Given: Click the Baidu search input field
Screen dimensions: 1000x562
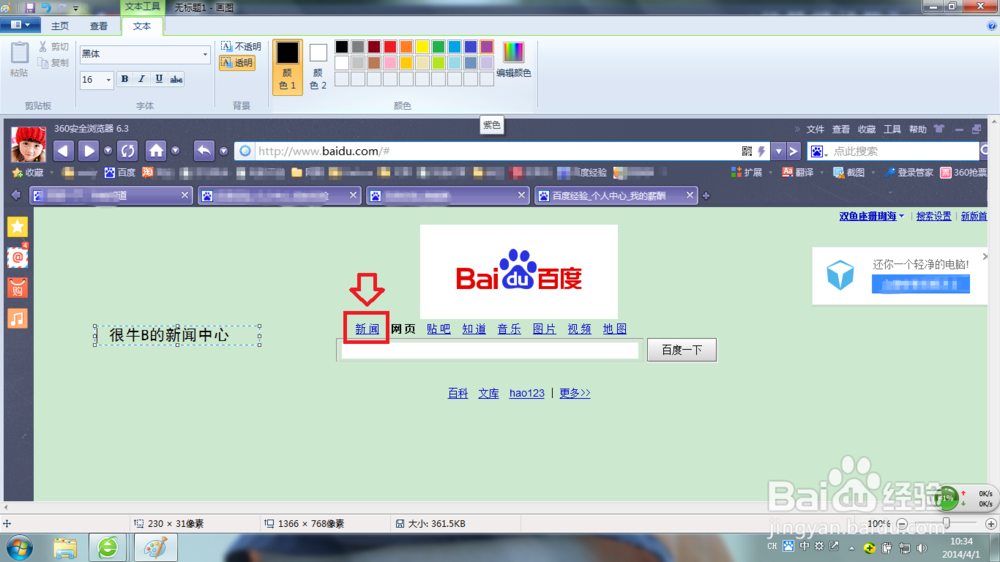Looking at the screenshot, I should click(x=490, y=350).
